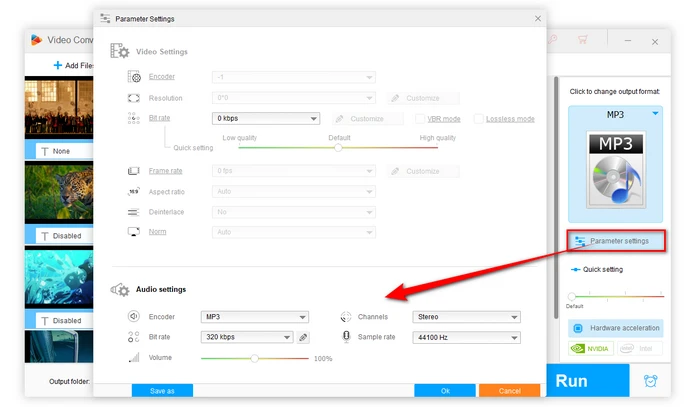The width and height of the screenshot is (700, 407).
Task: Open the Frame rate 0 fps dropdown
Action: point(294,171)
